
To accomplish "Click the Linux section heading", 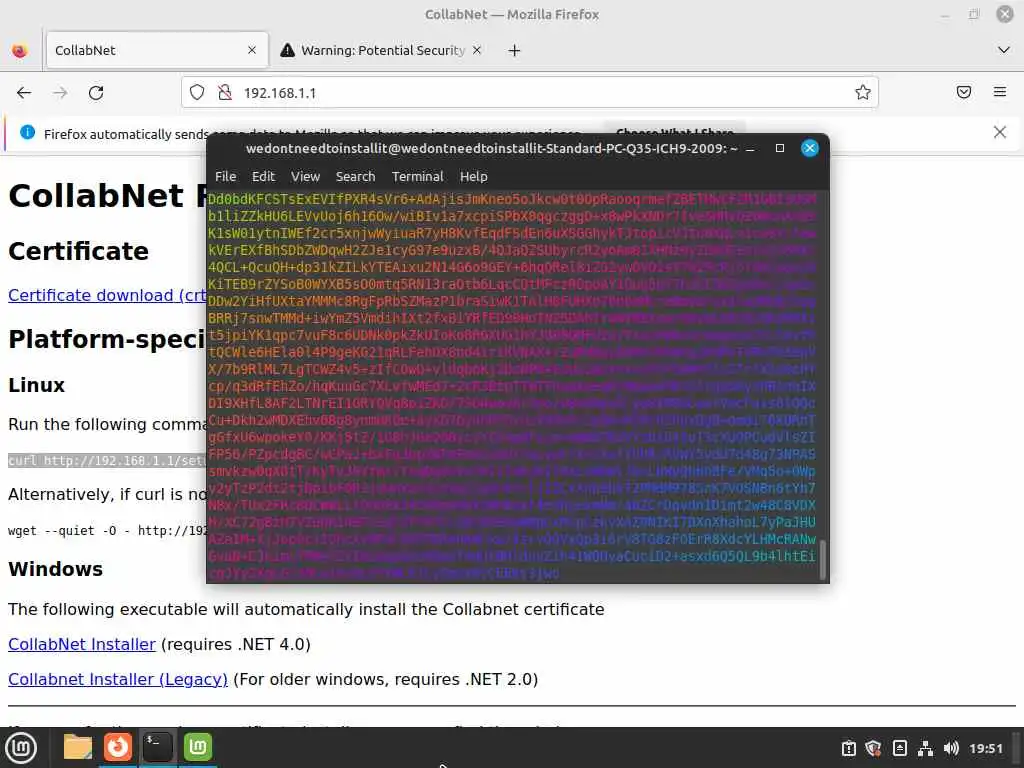I will (37, 385).
